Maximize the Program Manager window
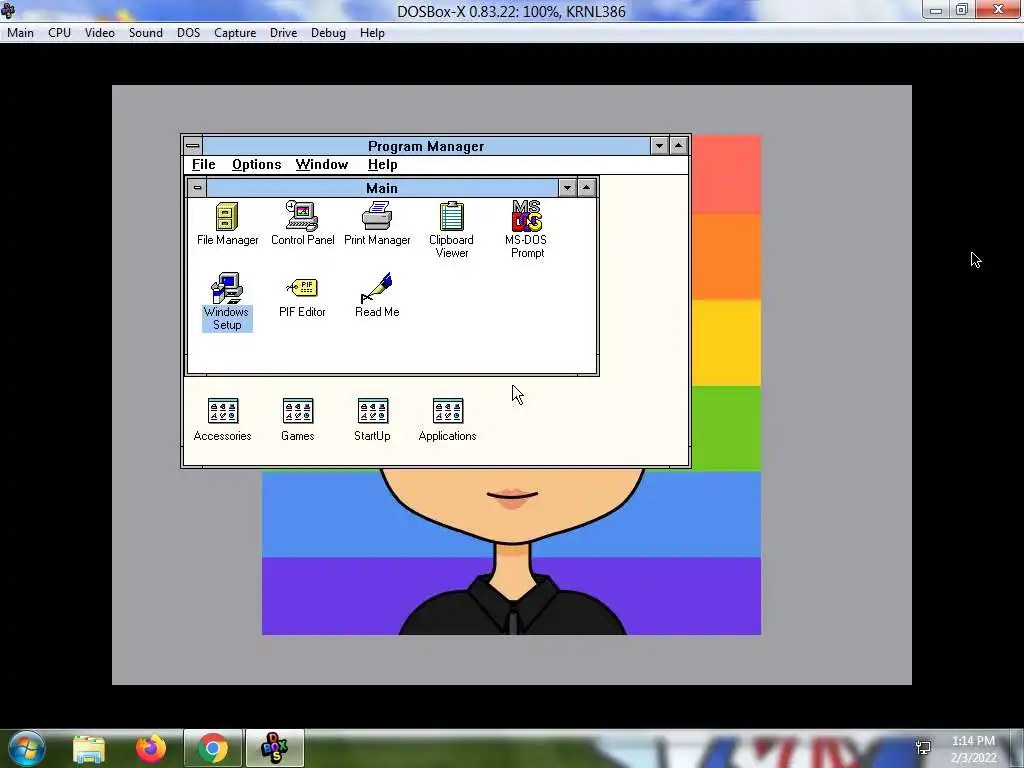 679,146
